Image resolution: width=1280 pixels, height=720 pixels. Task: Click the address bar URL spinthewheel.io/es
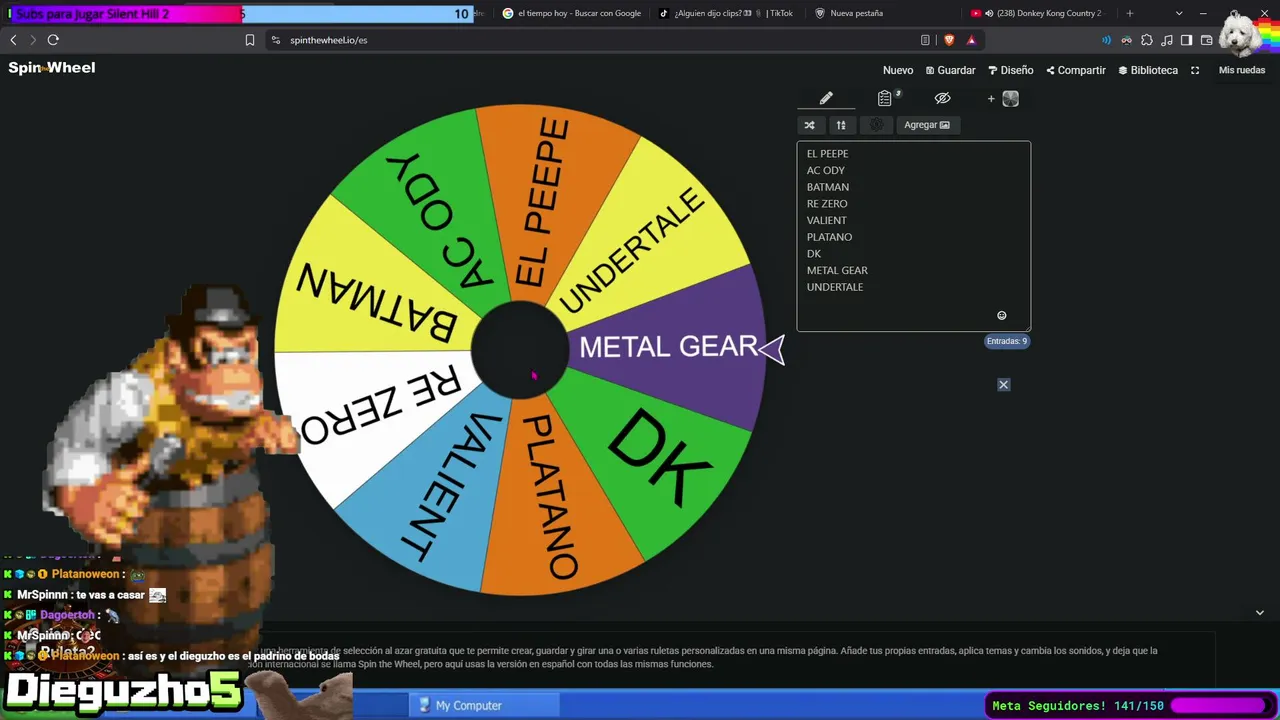click(329, 40)
